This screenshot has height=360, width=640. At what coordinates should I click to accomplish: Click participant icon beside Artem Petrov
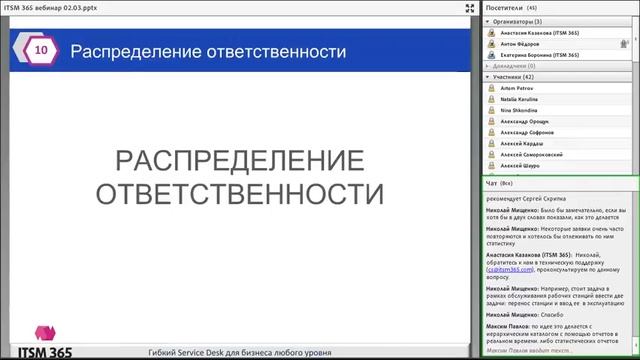(491, 88)
